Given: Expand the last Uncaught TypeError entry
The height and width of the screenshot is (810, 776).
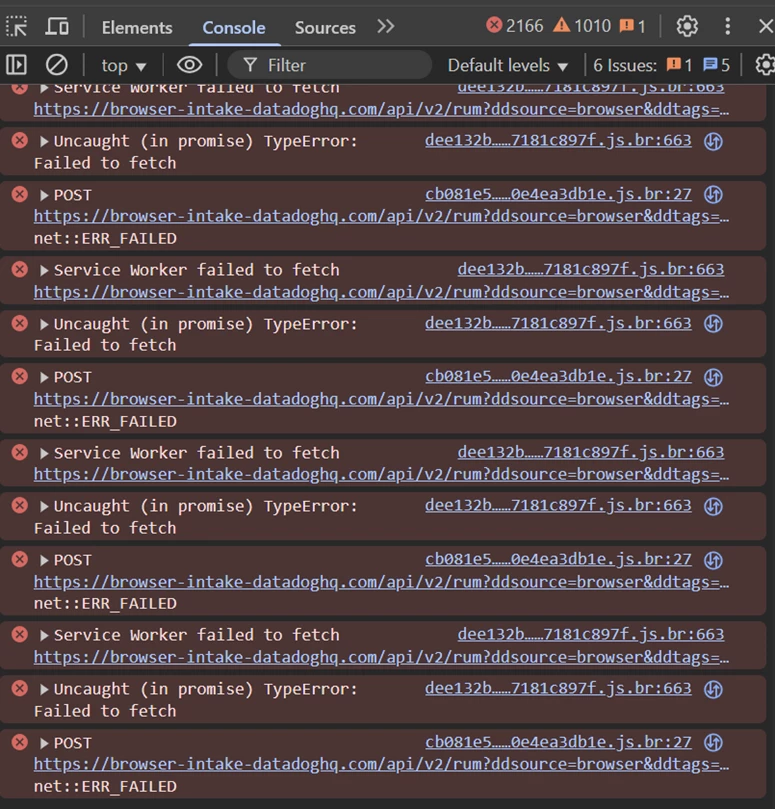Looking at the screenshot, I should 44,689.
